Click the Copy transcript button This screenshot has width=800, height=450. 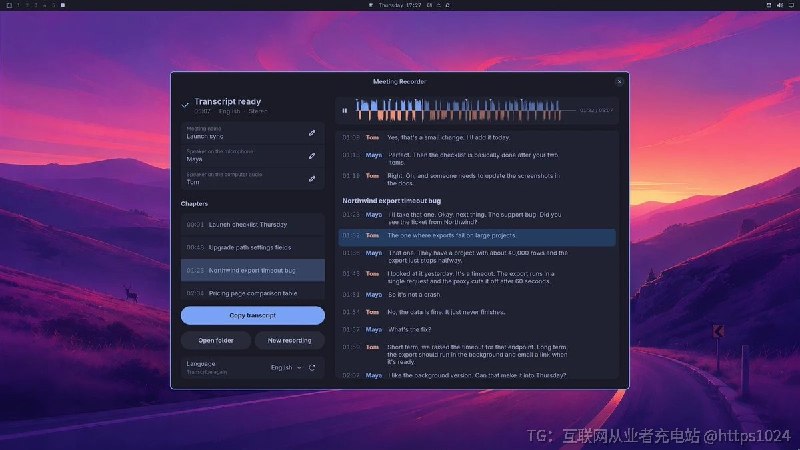point(253,315)
